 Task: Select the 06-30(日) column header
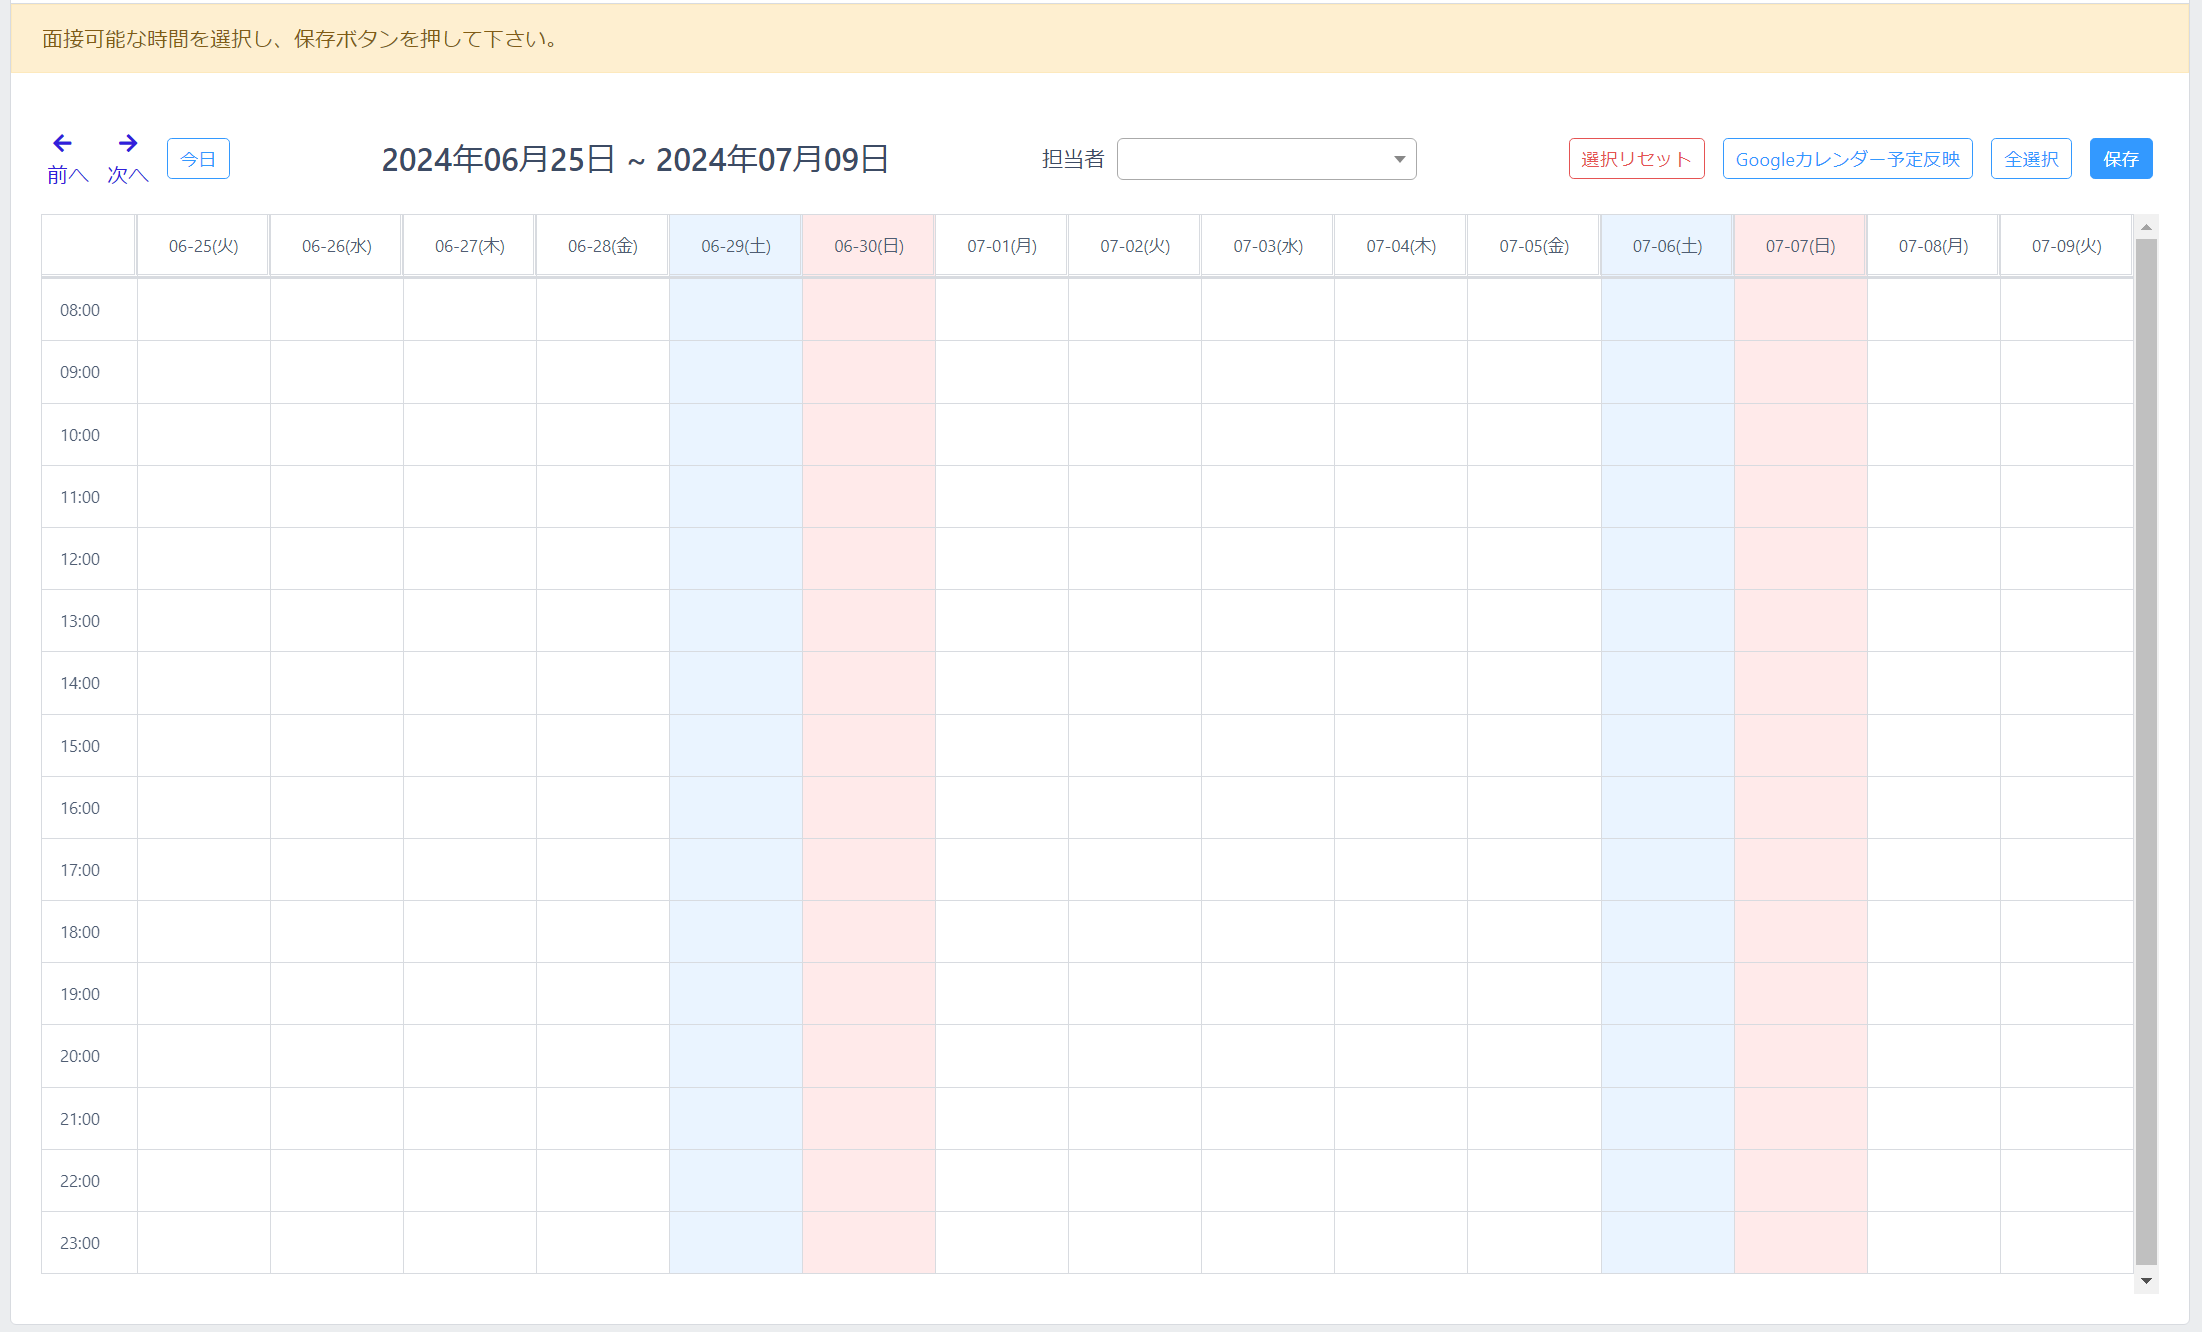[868, 246]
